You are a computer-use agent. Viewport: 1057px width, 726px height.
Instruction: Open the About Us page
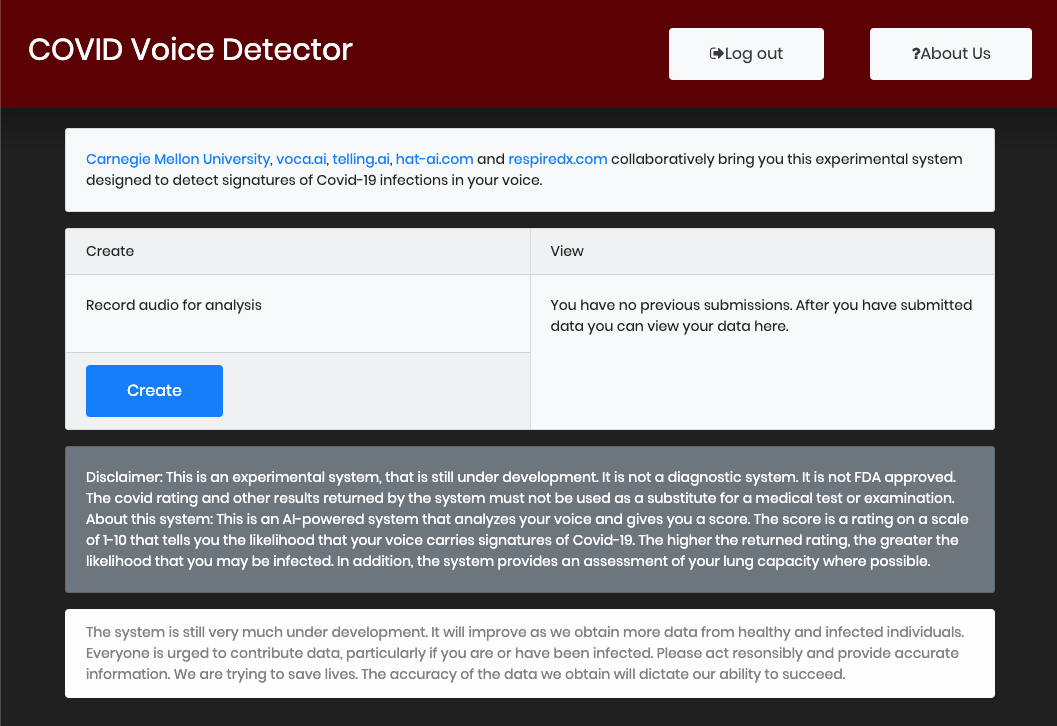(950, 53)
